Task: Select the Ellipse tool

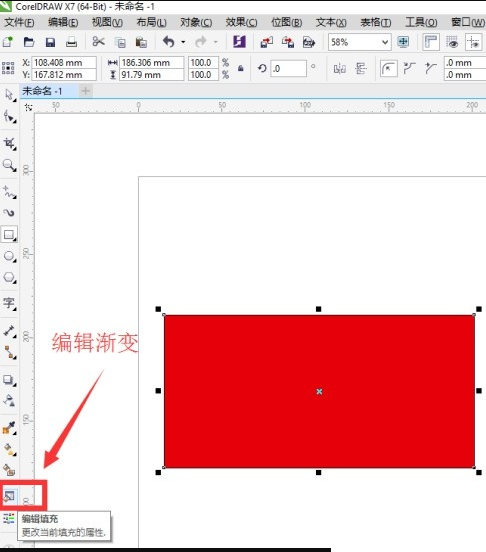Action: coord(9,256)
